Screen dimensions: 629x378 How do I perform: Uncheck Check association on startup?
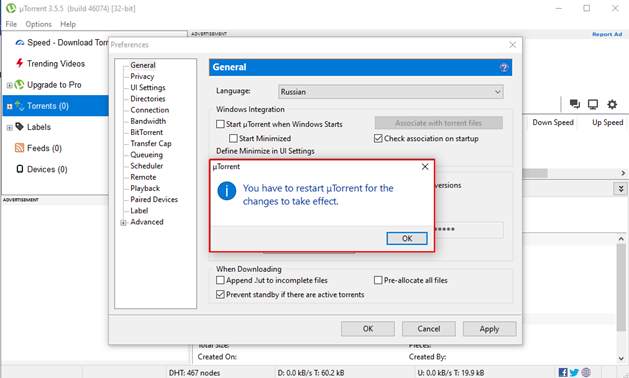pyautogui.click(x=378, y=138)
